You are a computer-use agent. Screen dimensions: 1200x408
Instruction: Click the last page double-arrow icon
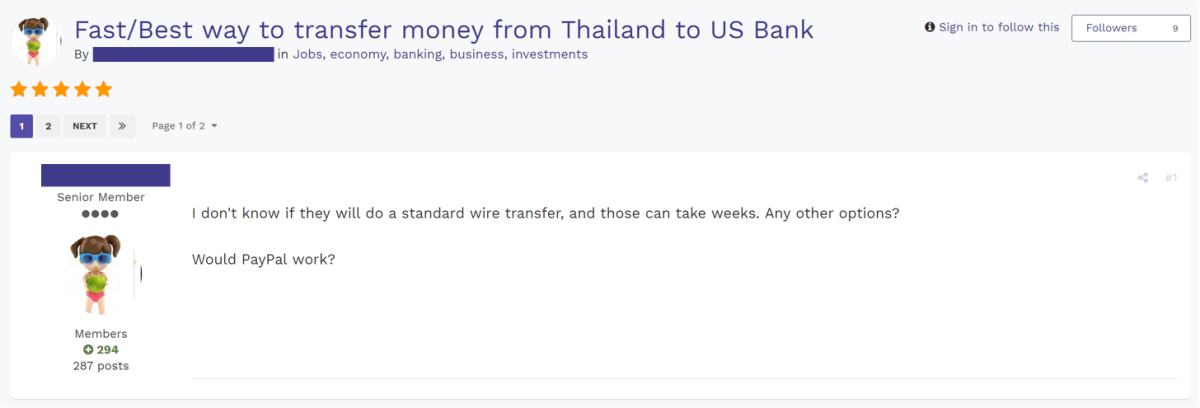(x=122, y=126)
